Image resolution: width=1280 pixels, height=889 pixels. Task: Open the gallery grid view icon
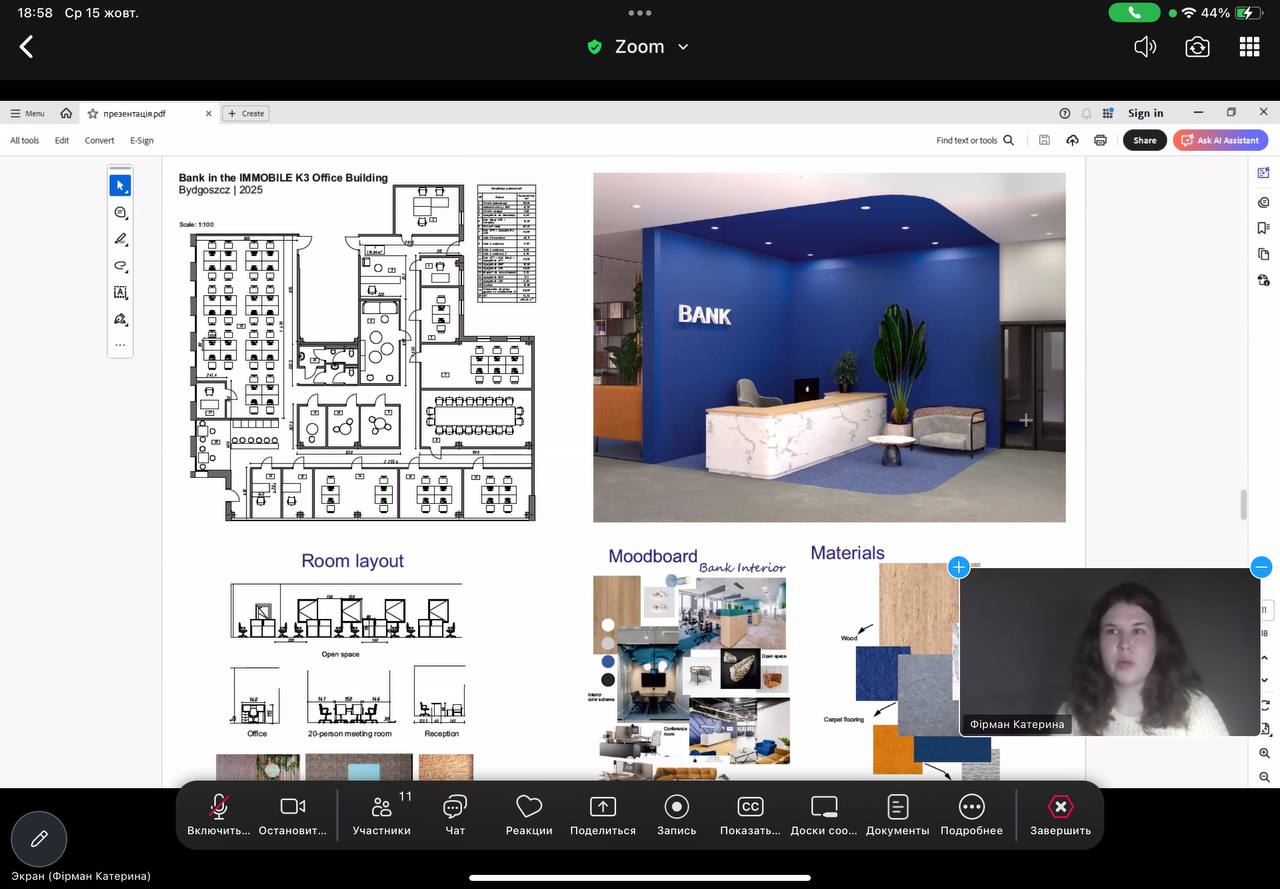tap(1249, 47)
